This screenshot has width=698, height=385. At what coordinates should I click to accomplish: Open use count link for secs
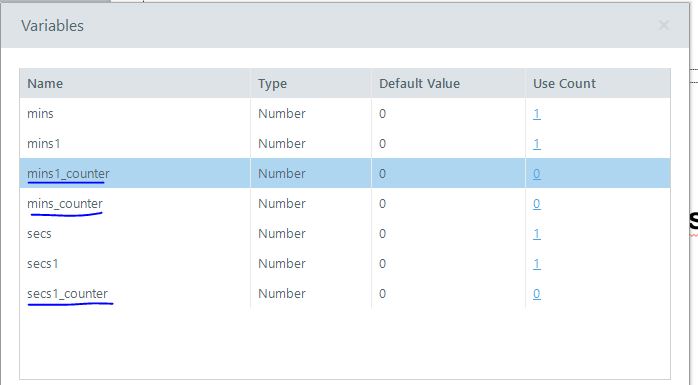537,234
